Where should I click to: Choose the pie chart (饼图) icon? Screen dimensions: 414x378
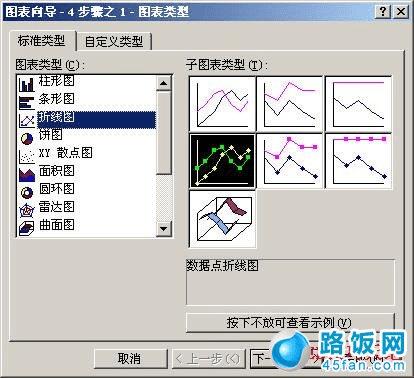(x=27, y=138)
